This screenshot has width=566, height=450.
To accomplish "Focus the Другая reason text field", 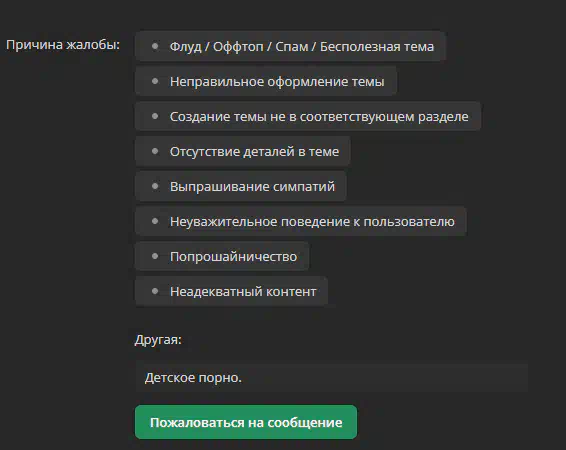I will [332, 378].
